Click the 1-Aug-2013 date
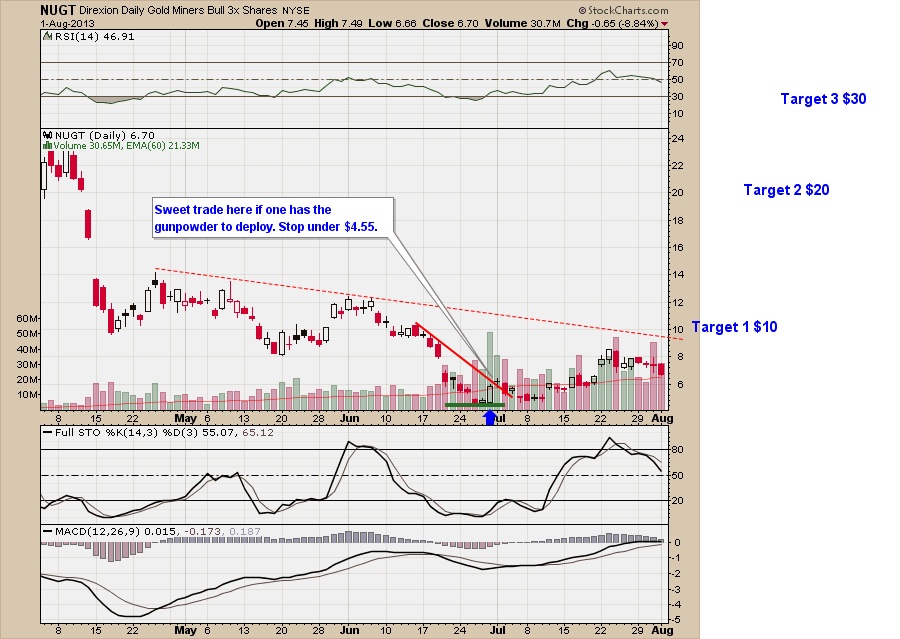This screenshot has width=900, height=639. [x=67, y=24]
